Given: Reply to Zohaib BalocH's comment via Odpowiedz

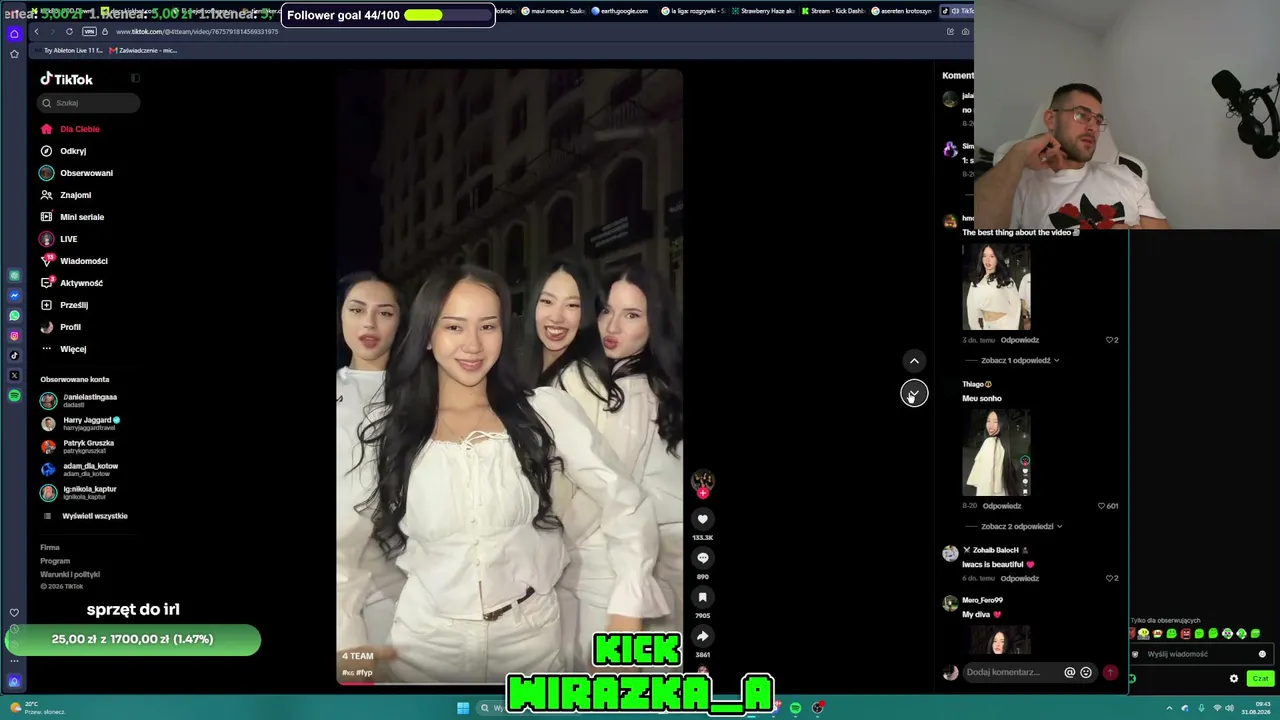Looking at the screenshot, I should click(1019, 578).
